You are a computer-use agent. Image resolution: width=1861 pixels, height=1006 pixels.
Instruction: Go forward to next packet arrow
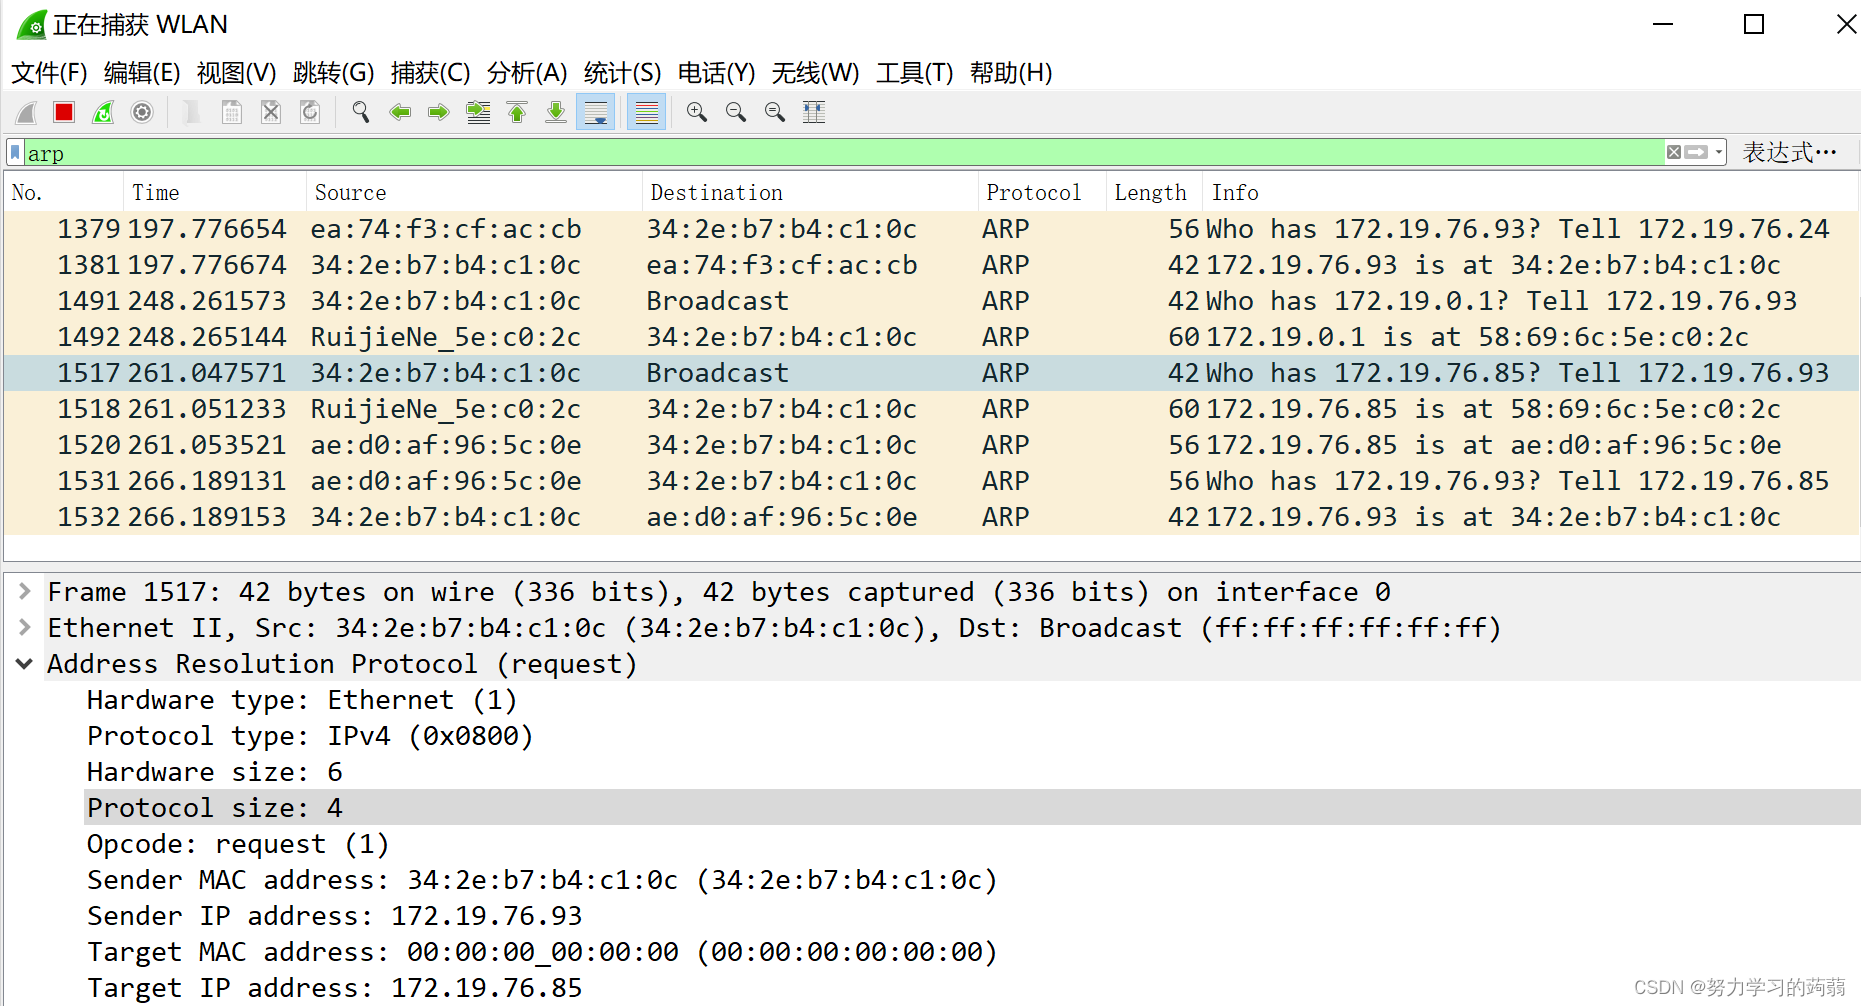pos(438,112)
